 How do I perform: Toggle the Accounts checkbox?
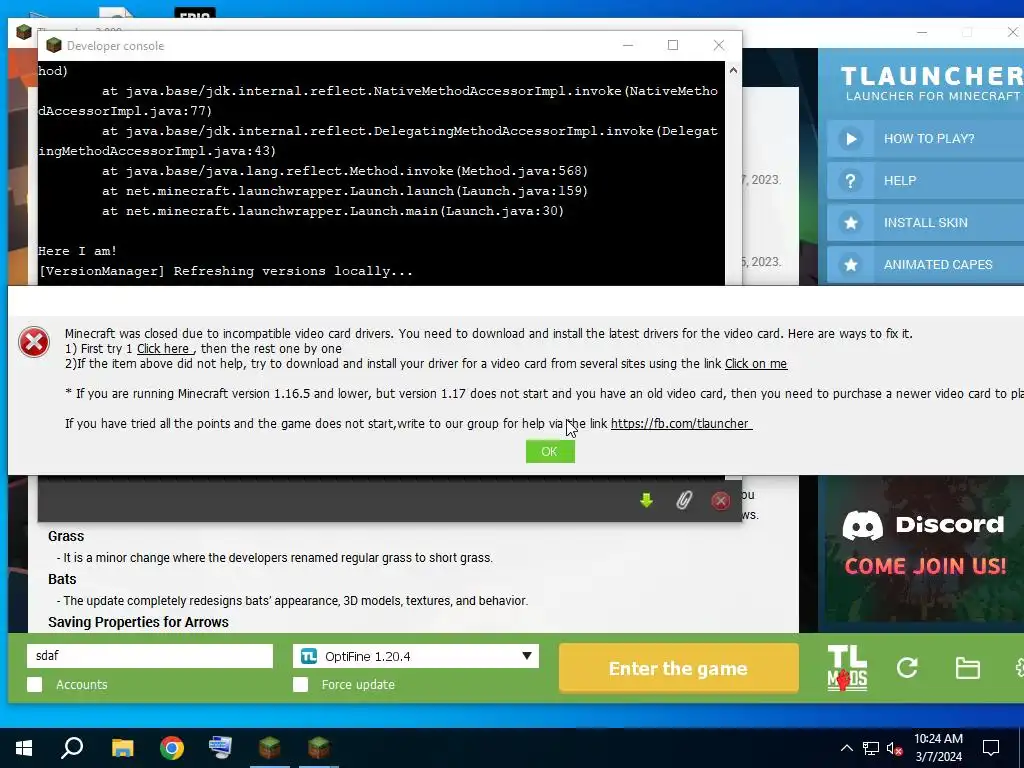pos(35,684)
